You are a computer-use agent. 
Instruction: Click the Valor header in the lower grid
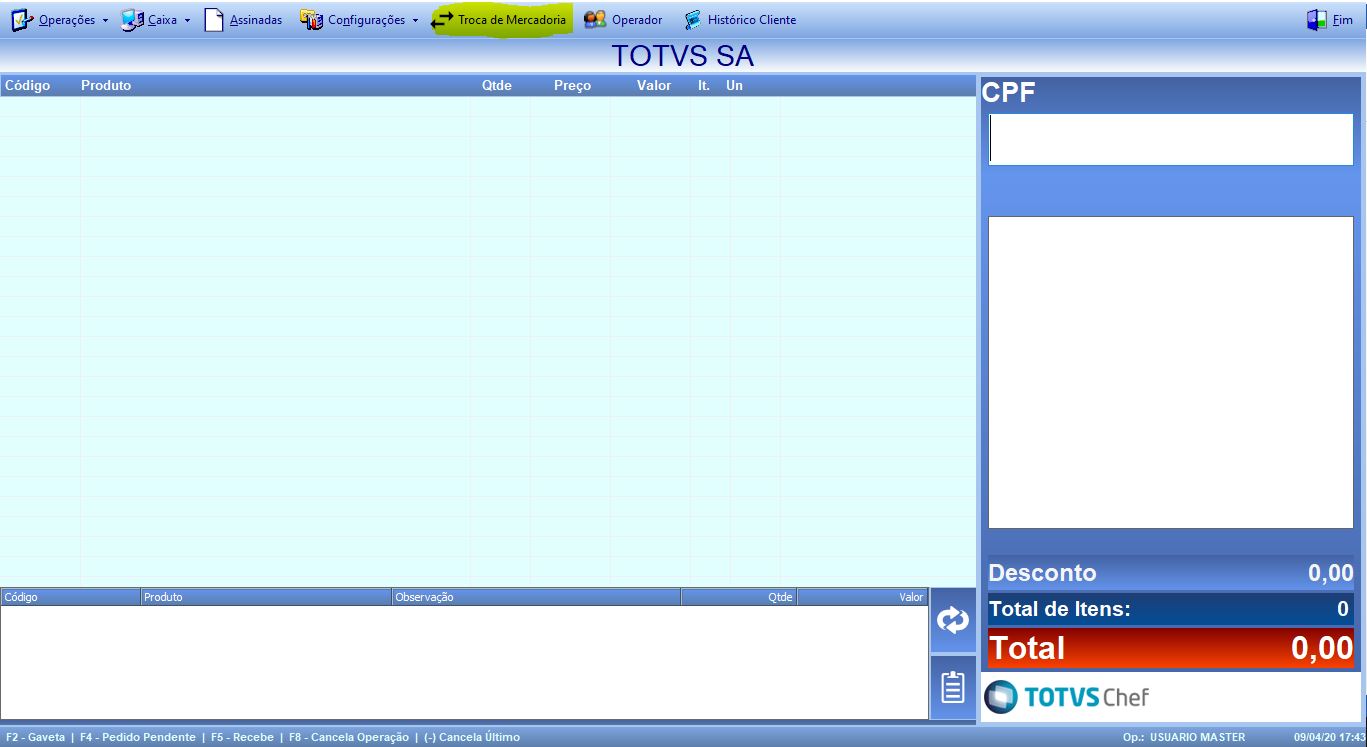(862, 597)
